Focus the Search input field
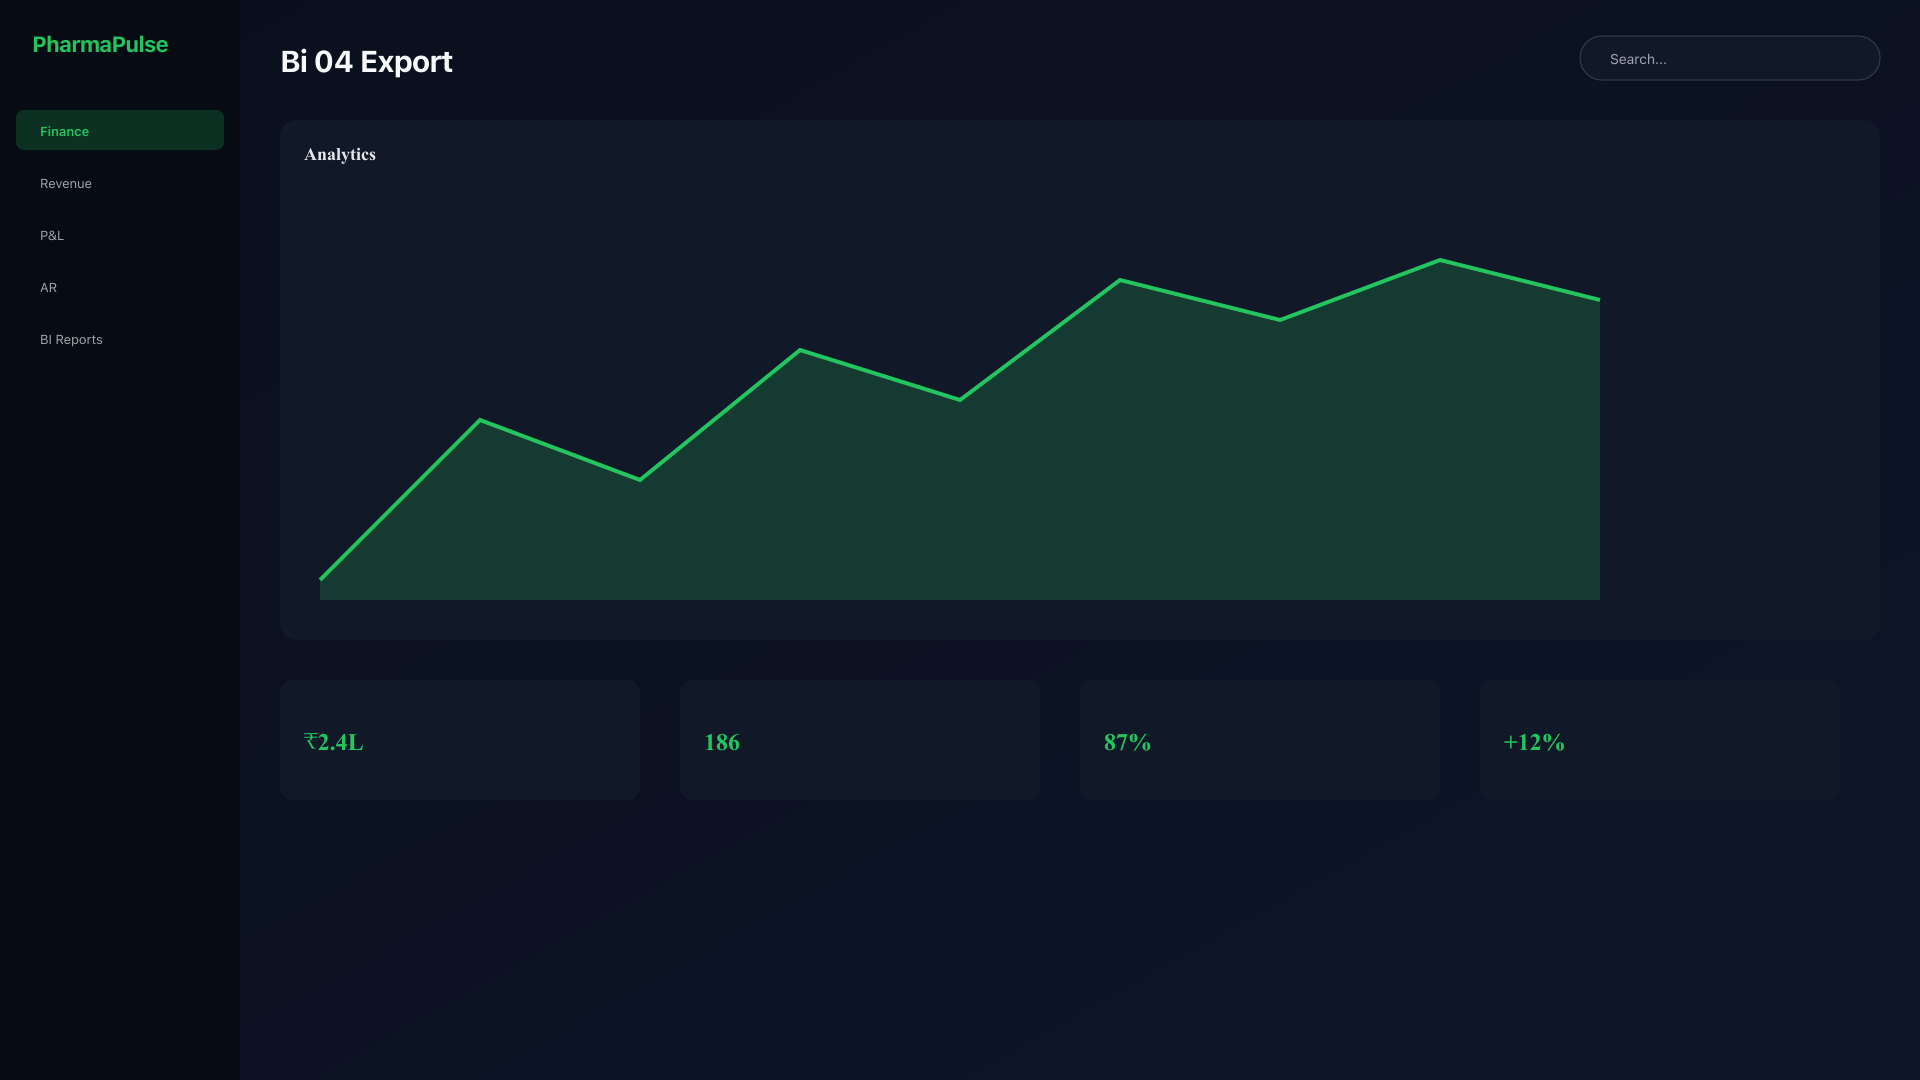The height and width of the screenshot is (1080, 1920). point(1729,58)
